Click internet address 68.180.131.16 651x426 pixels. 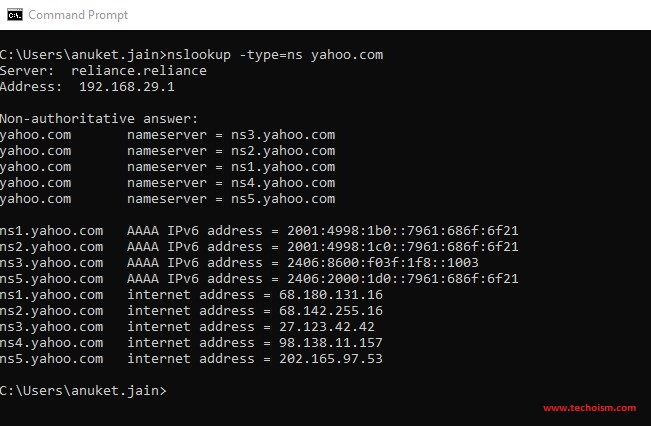coord(330,295)
